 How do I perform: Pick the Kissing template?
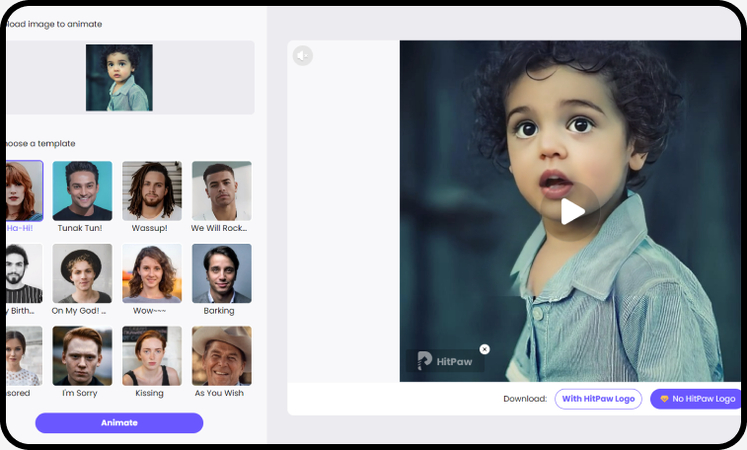point(152,356)
